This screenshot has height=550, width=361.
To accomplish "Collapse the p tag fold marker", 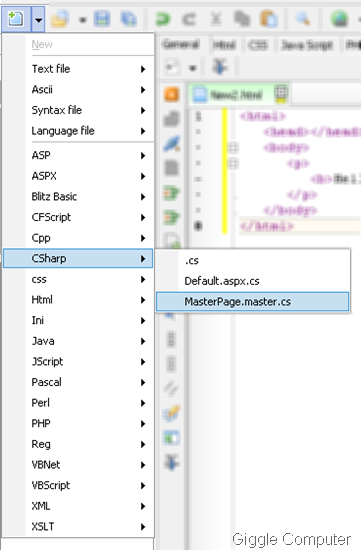I will point(233,163).
